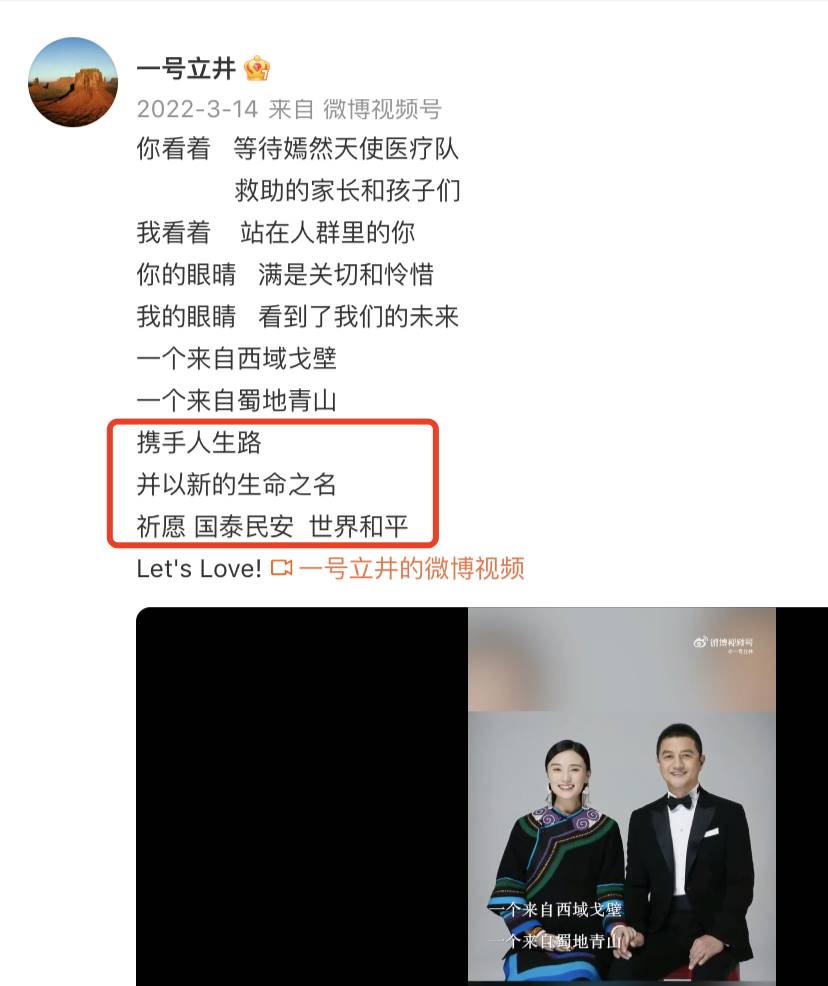Open the 微博视频号 source link
The width and height of the screenshot is (828, 986).
[382, 109]
